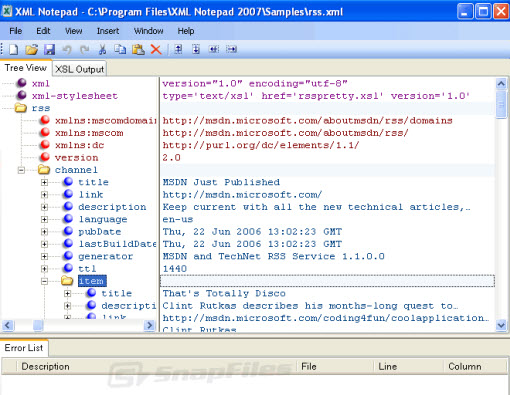Click 'MSDN and TechNet RSS Service 1.1.0.0'
Screen dimensions: 510x395
(273, 256)
